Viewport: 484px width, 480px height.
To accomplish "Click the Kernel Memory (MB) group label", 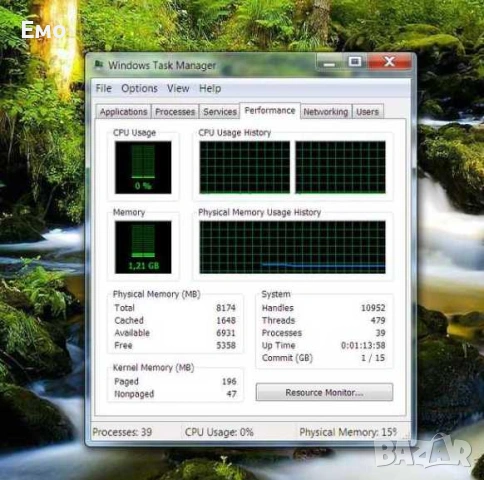I will (153, 367).
